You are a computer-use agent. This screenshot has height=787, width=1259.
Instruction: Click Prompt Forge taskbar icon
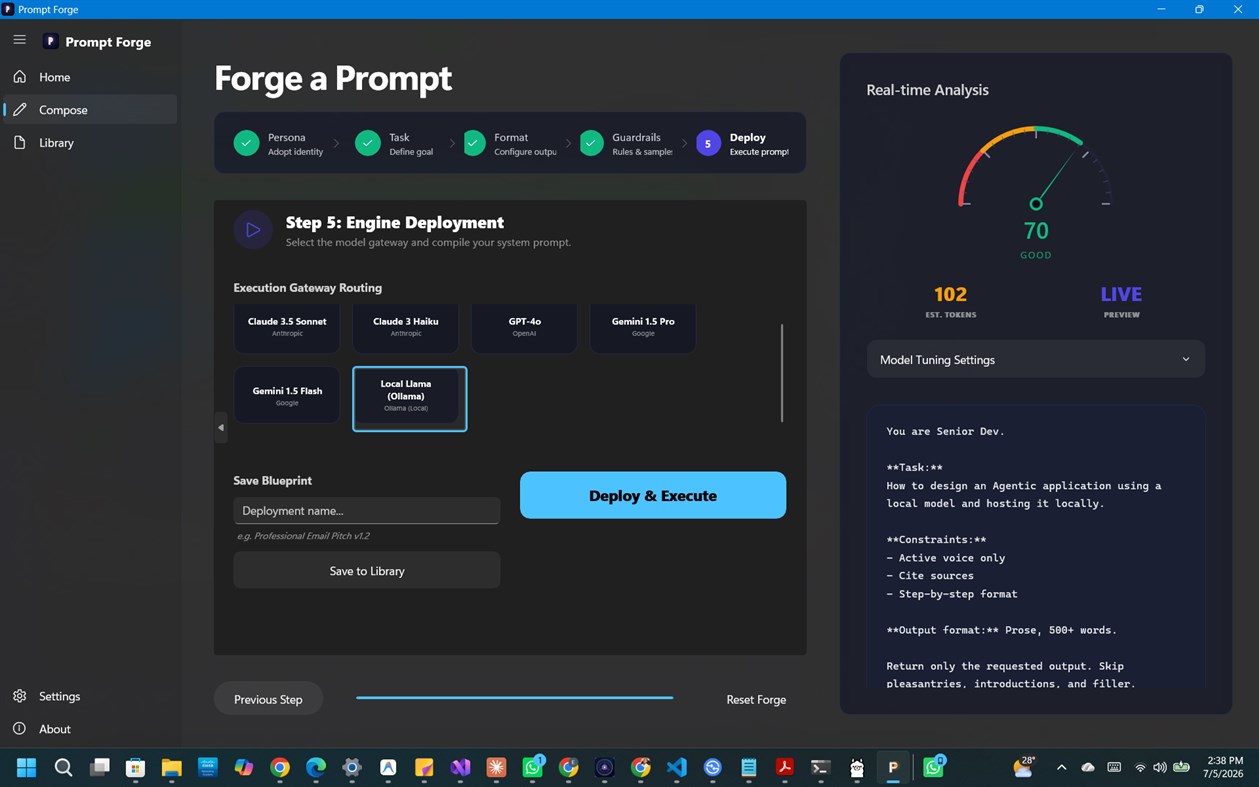[893, 768]
